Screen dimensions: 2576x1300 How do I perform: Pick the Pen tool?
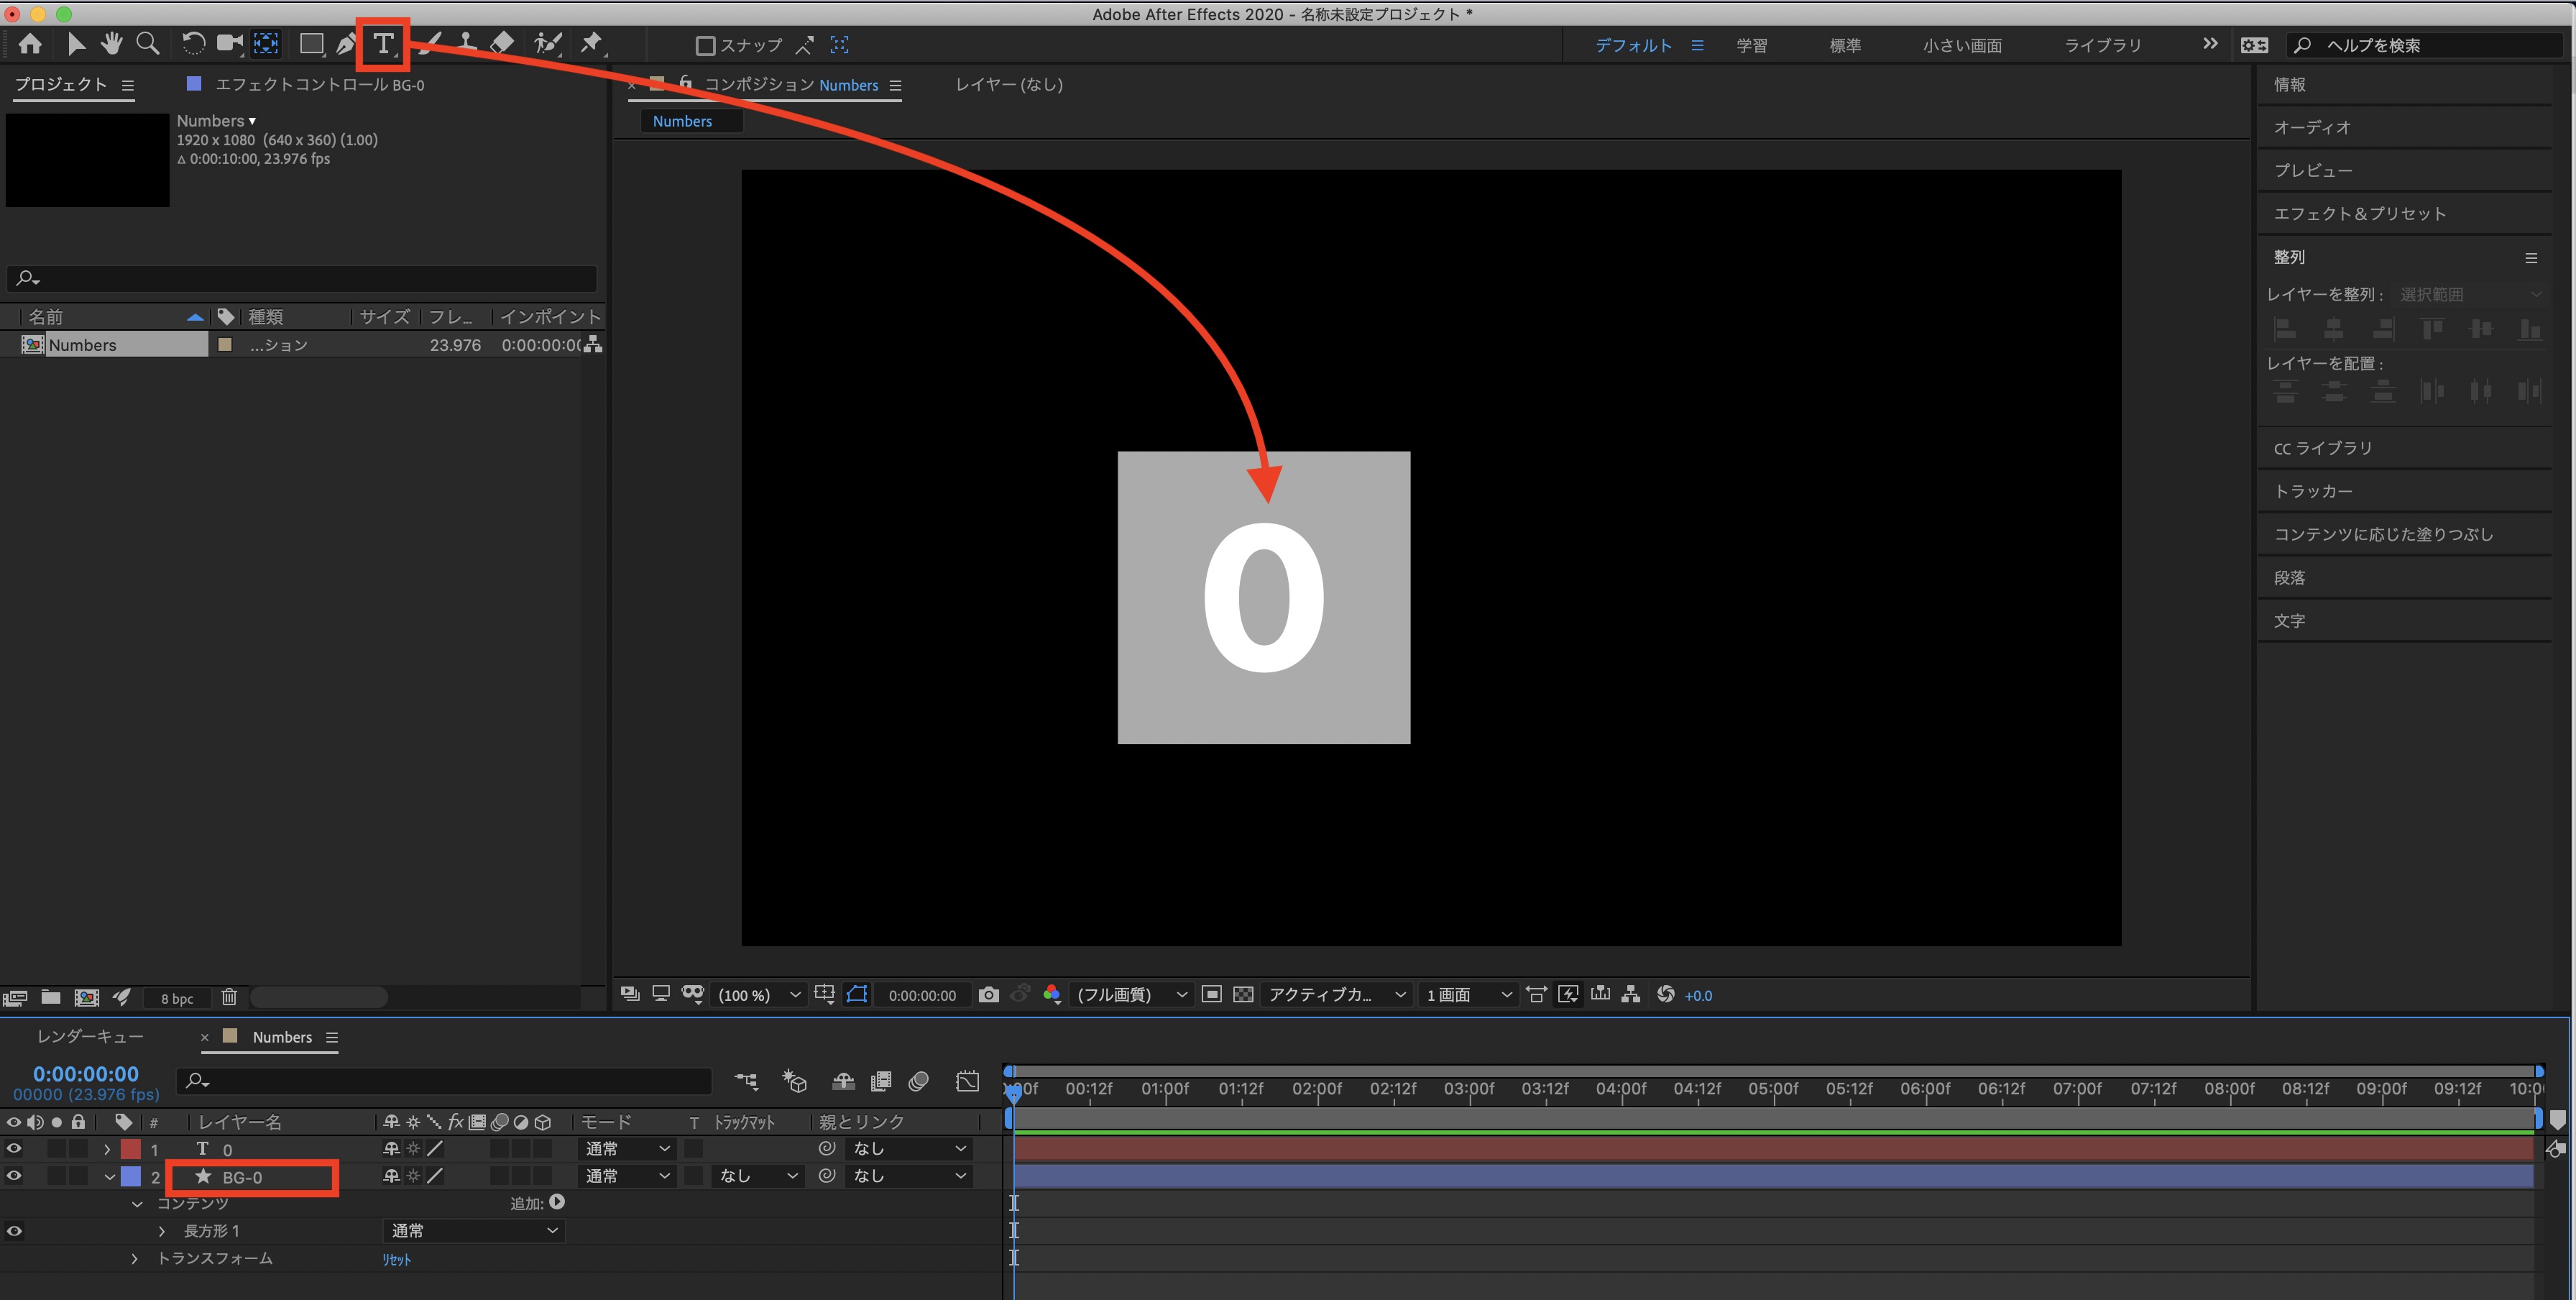pos(346,44)
